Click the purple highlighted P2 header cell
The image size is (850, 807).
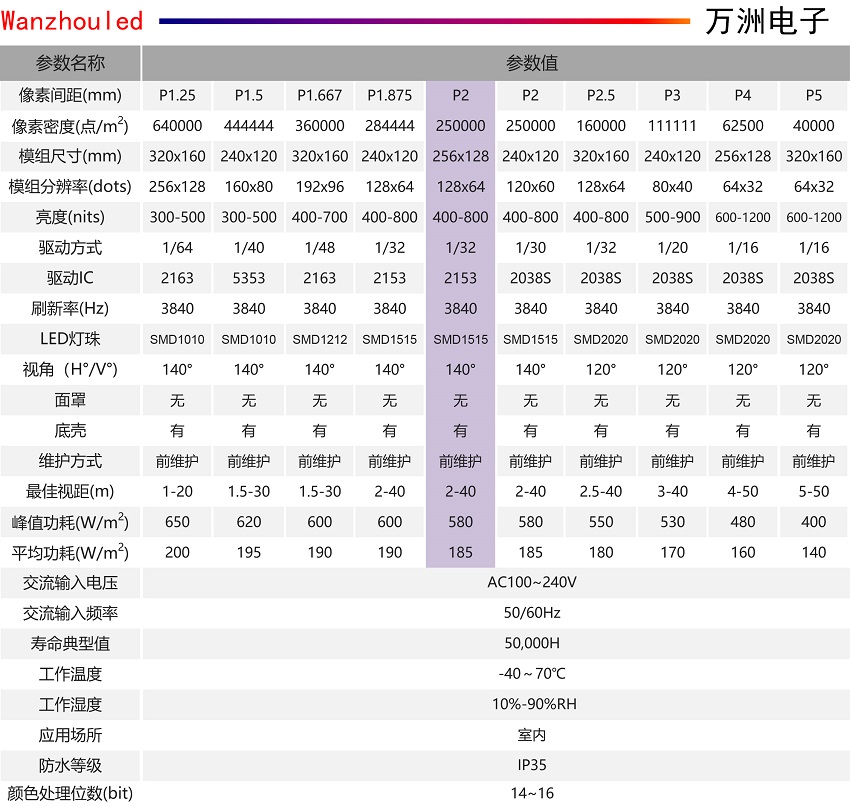click(x=460, y=95)
